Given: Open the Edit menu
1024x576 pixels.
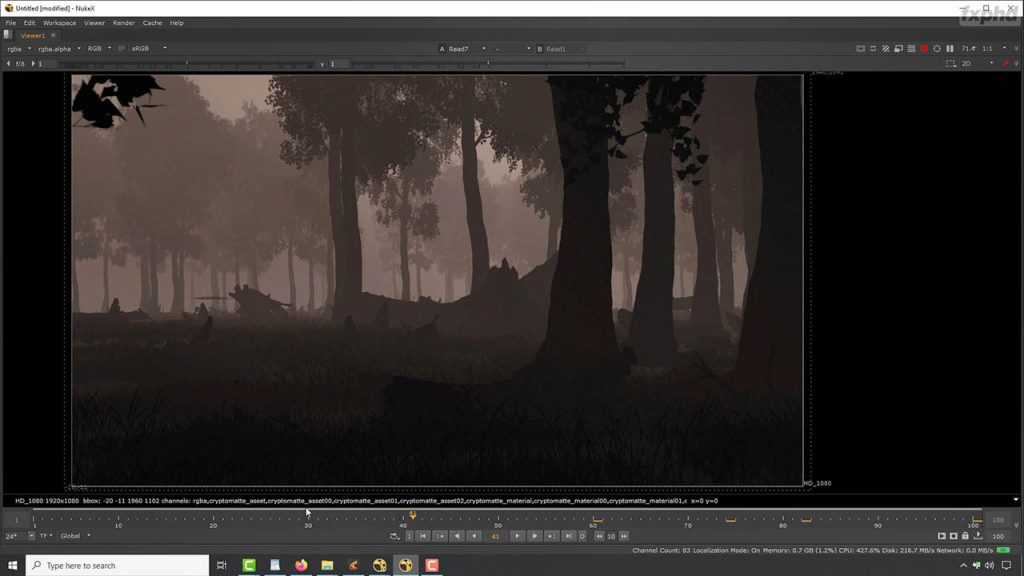Looking at the screenshot, I should 29,23.
